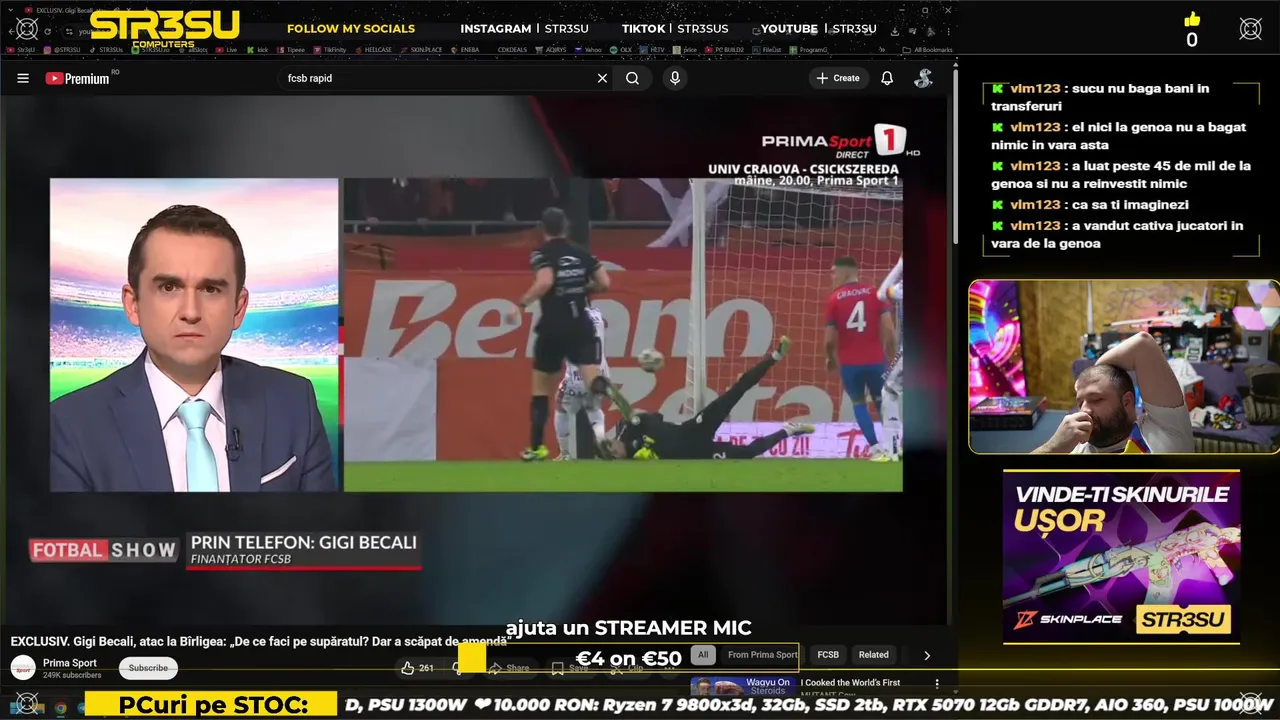Expand the All Bookmarks folder

click(x=927, y=49)
